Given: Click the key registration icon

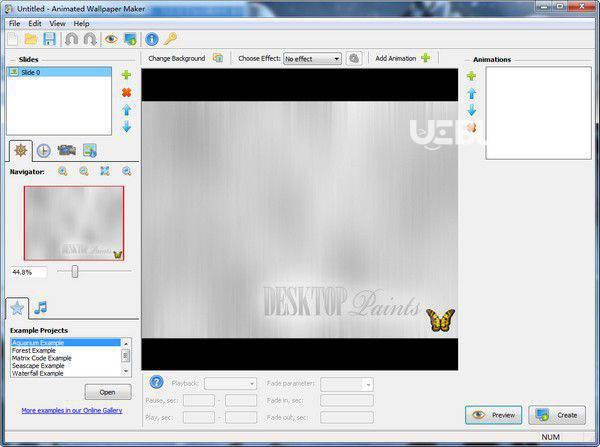Looking at the screenshot, I should coord(170,39).
